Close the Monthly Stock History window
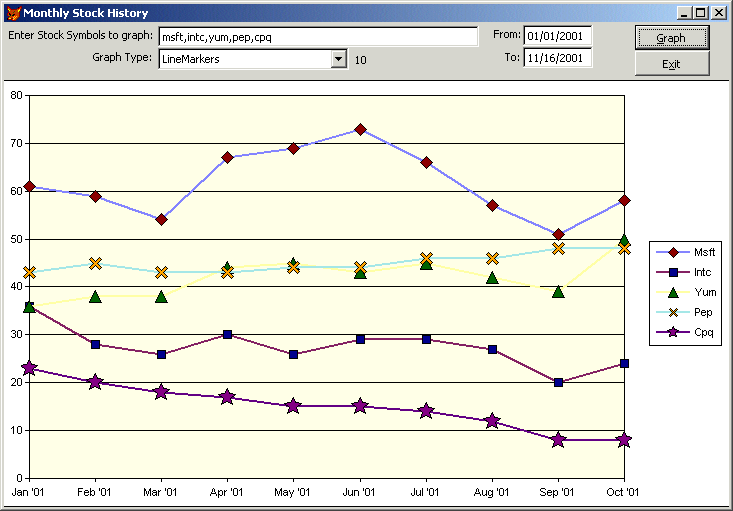 click(719, 13)
